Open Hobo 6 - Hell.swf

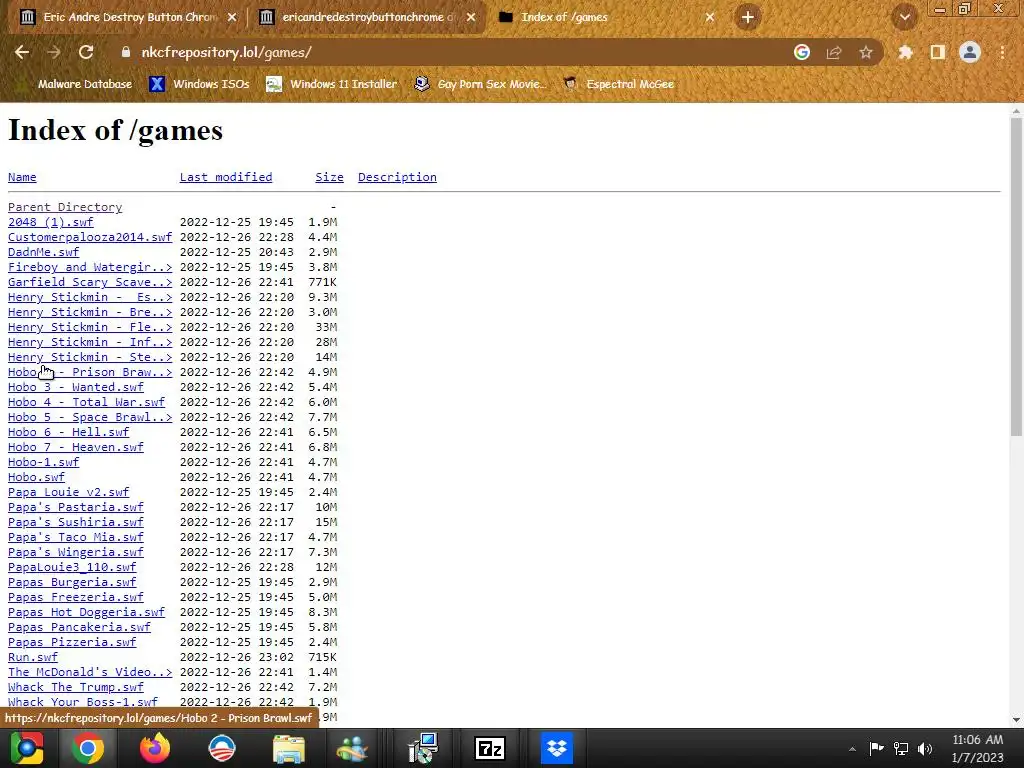point(69,432)
